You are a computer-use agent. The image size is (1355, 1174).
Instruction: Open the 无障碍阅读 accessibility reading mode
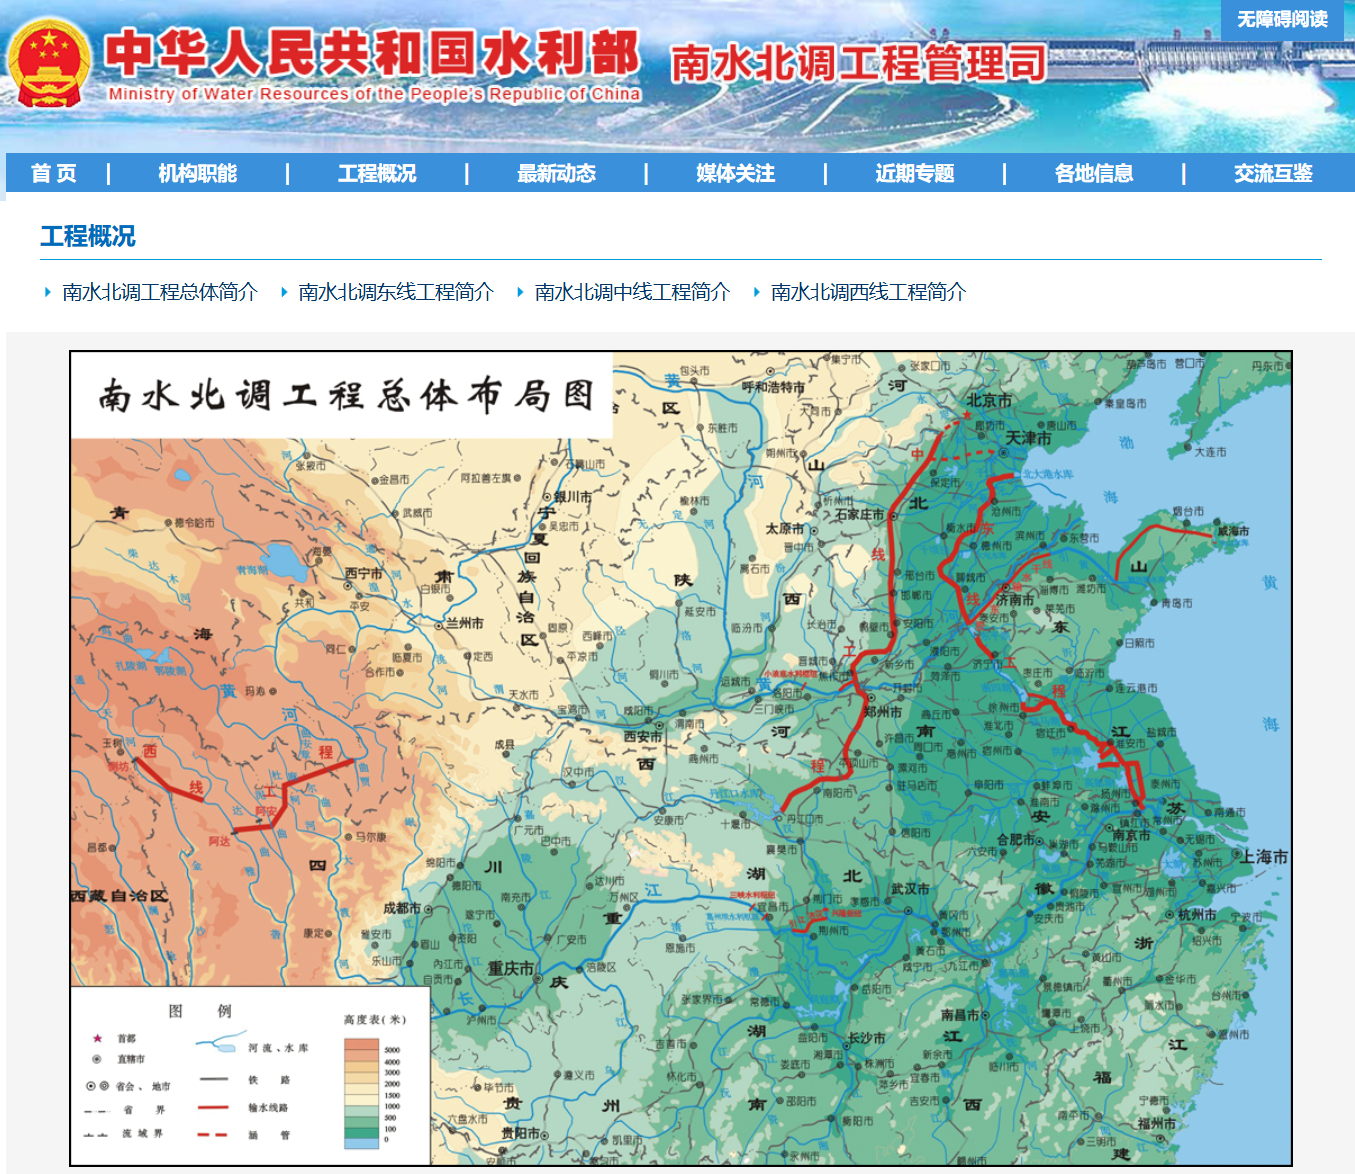(x=1282, y=19)
